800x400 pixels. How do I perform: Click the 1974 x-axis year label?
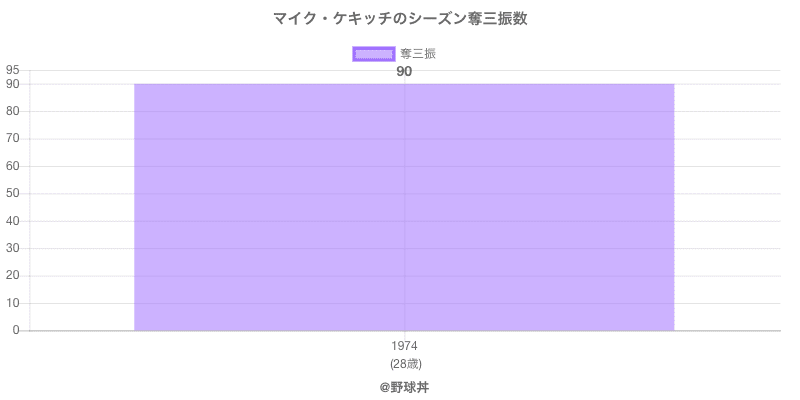click(404, 346)
